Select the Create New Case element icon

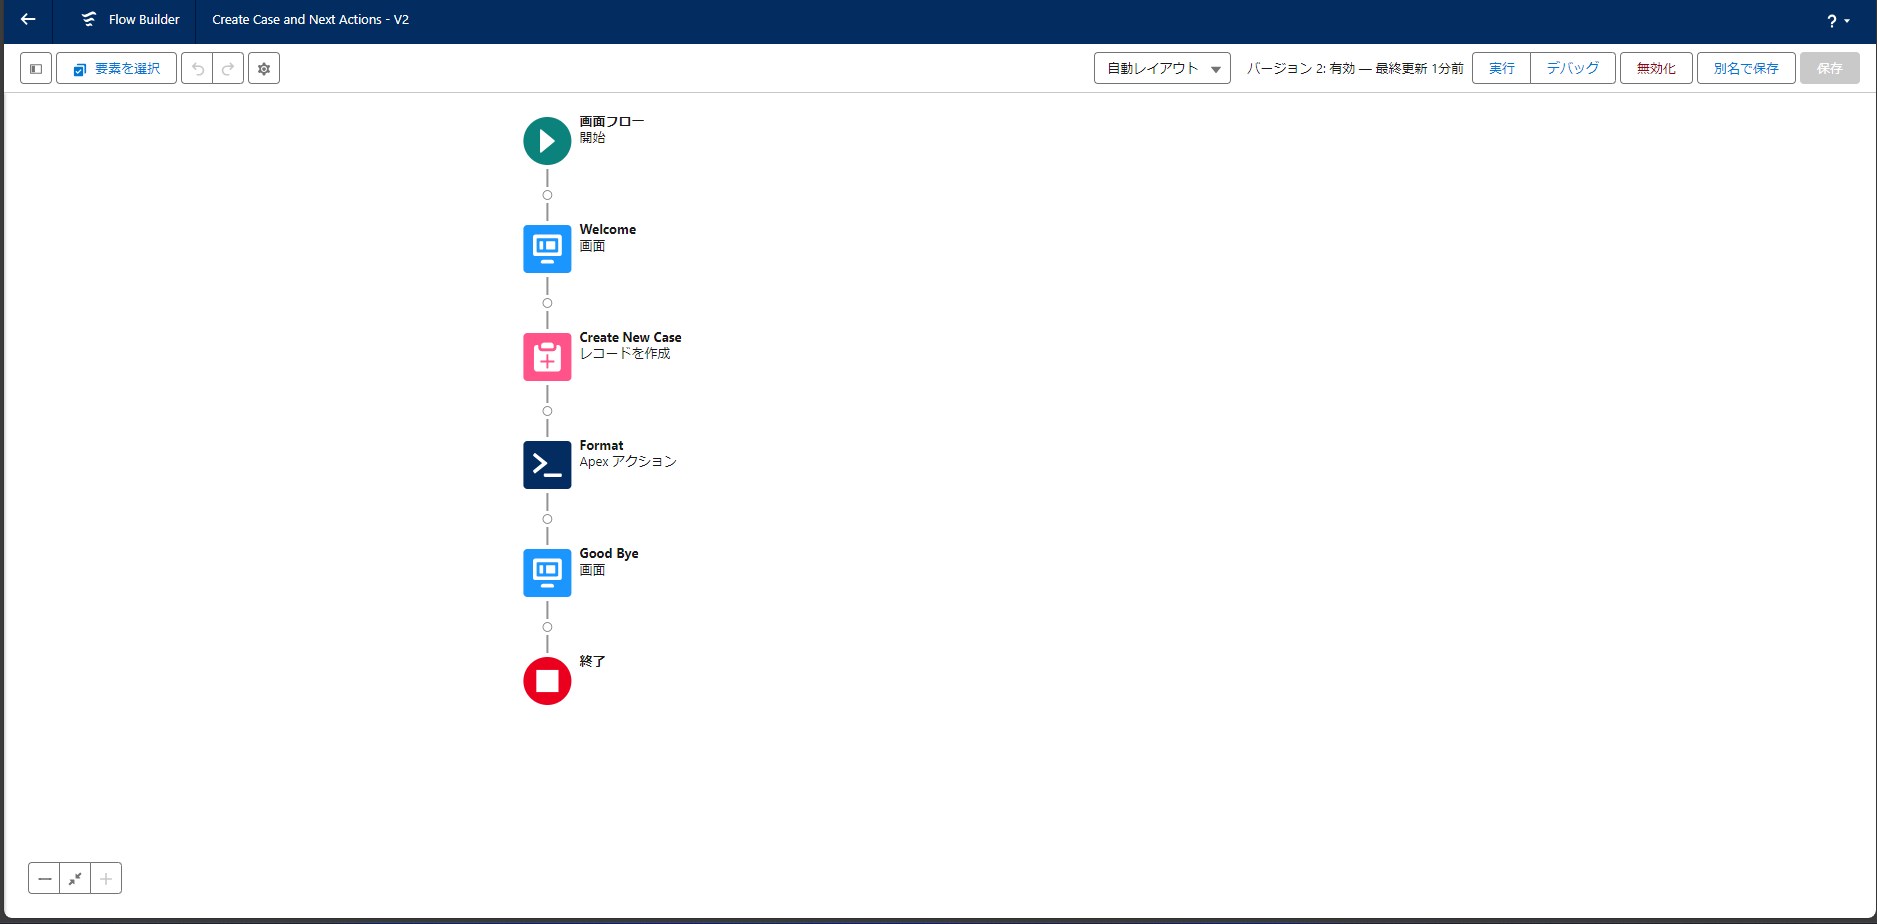547,357
